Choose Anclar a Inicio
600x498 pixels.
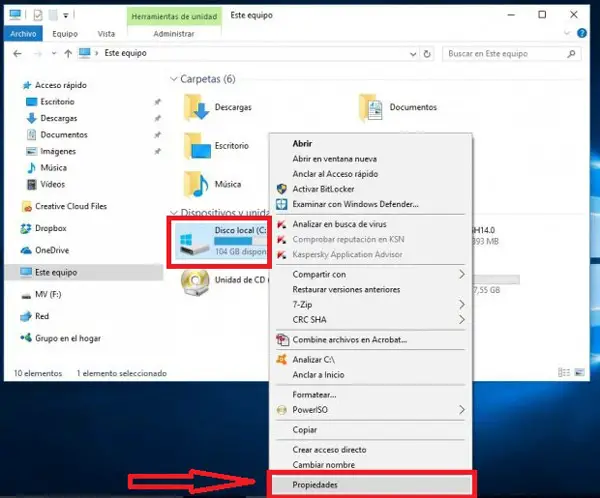(318, 375)
